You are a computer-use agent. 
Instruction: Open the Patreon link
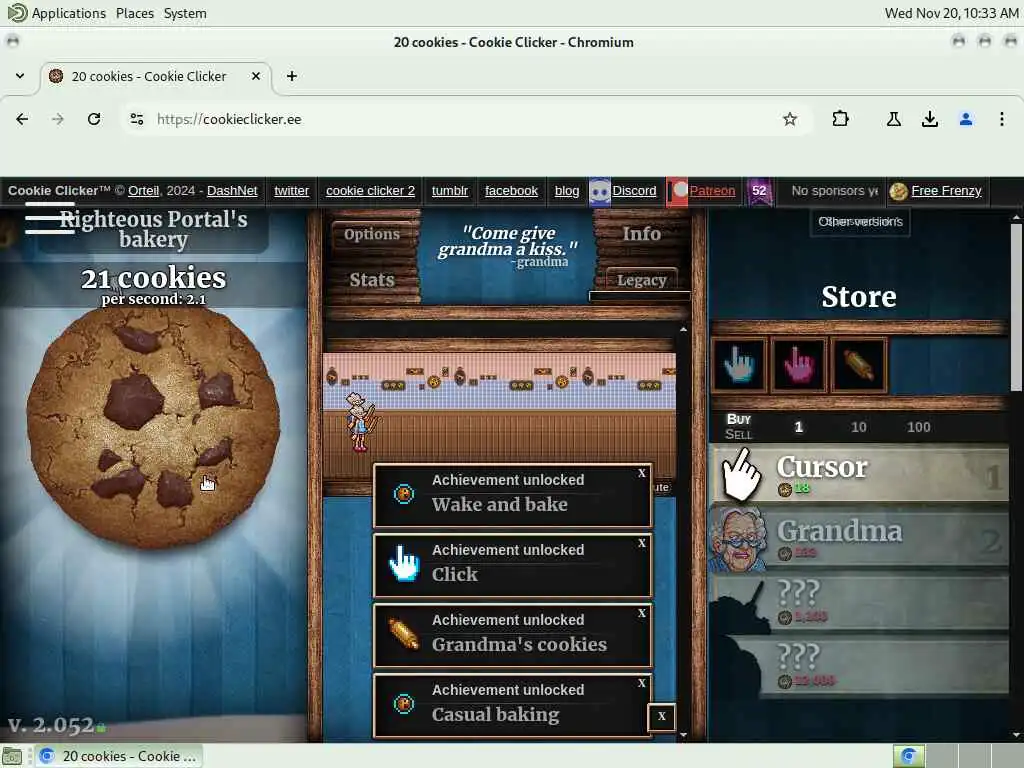tap(712, 191)
